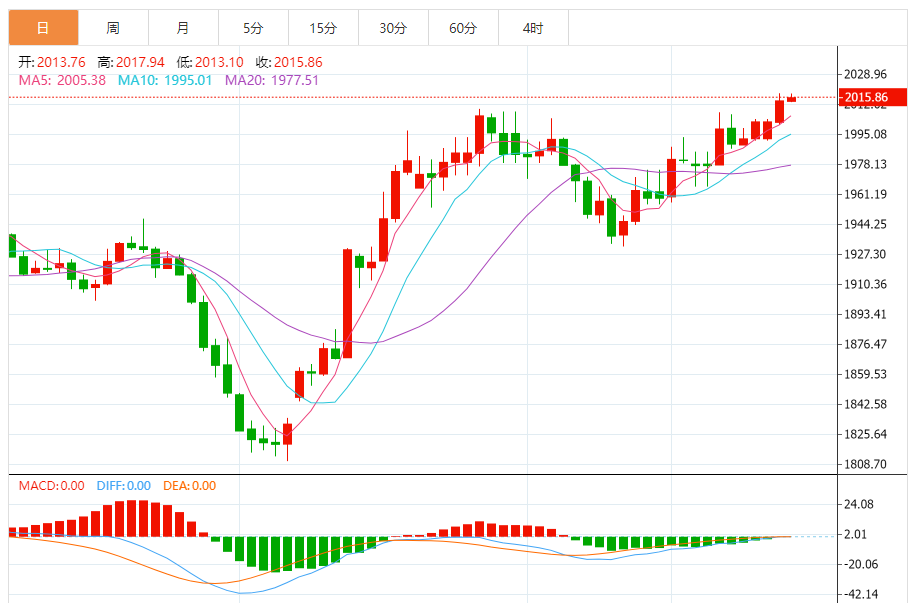Viewport: 916px width, 603px height.
Task: Click the 收: 2015.86 close price value
Action: click(289, 62)
